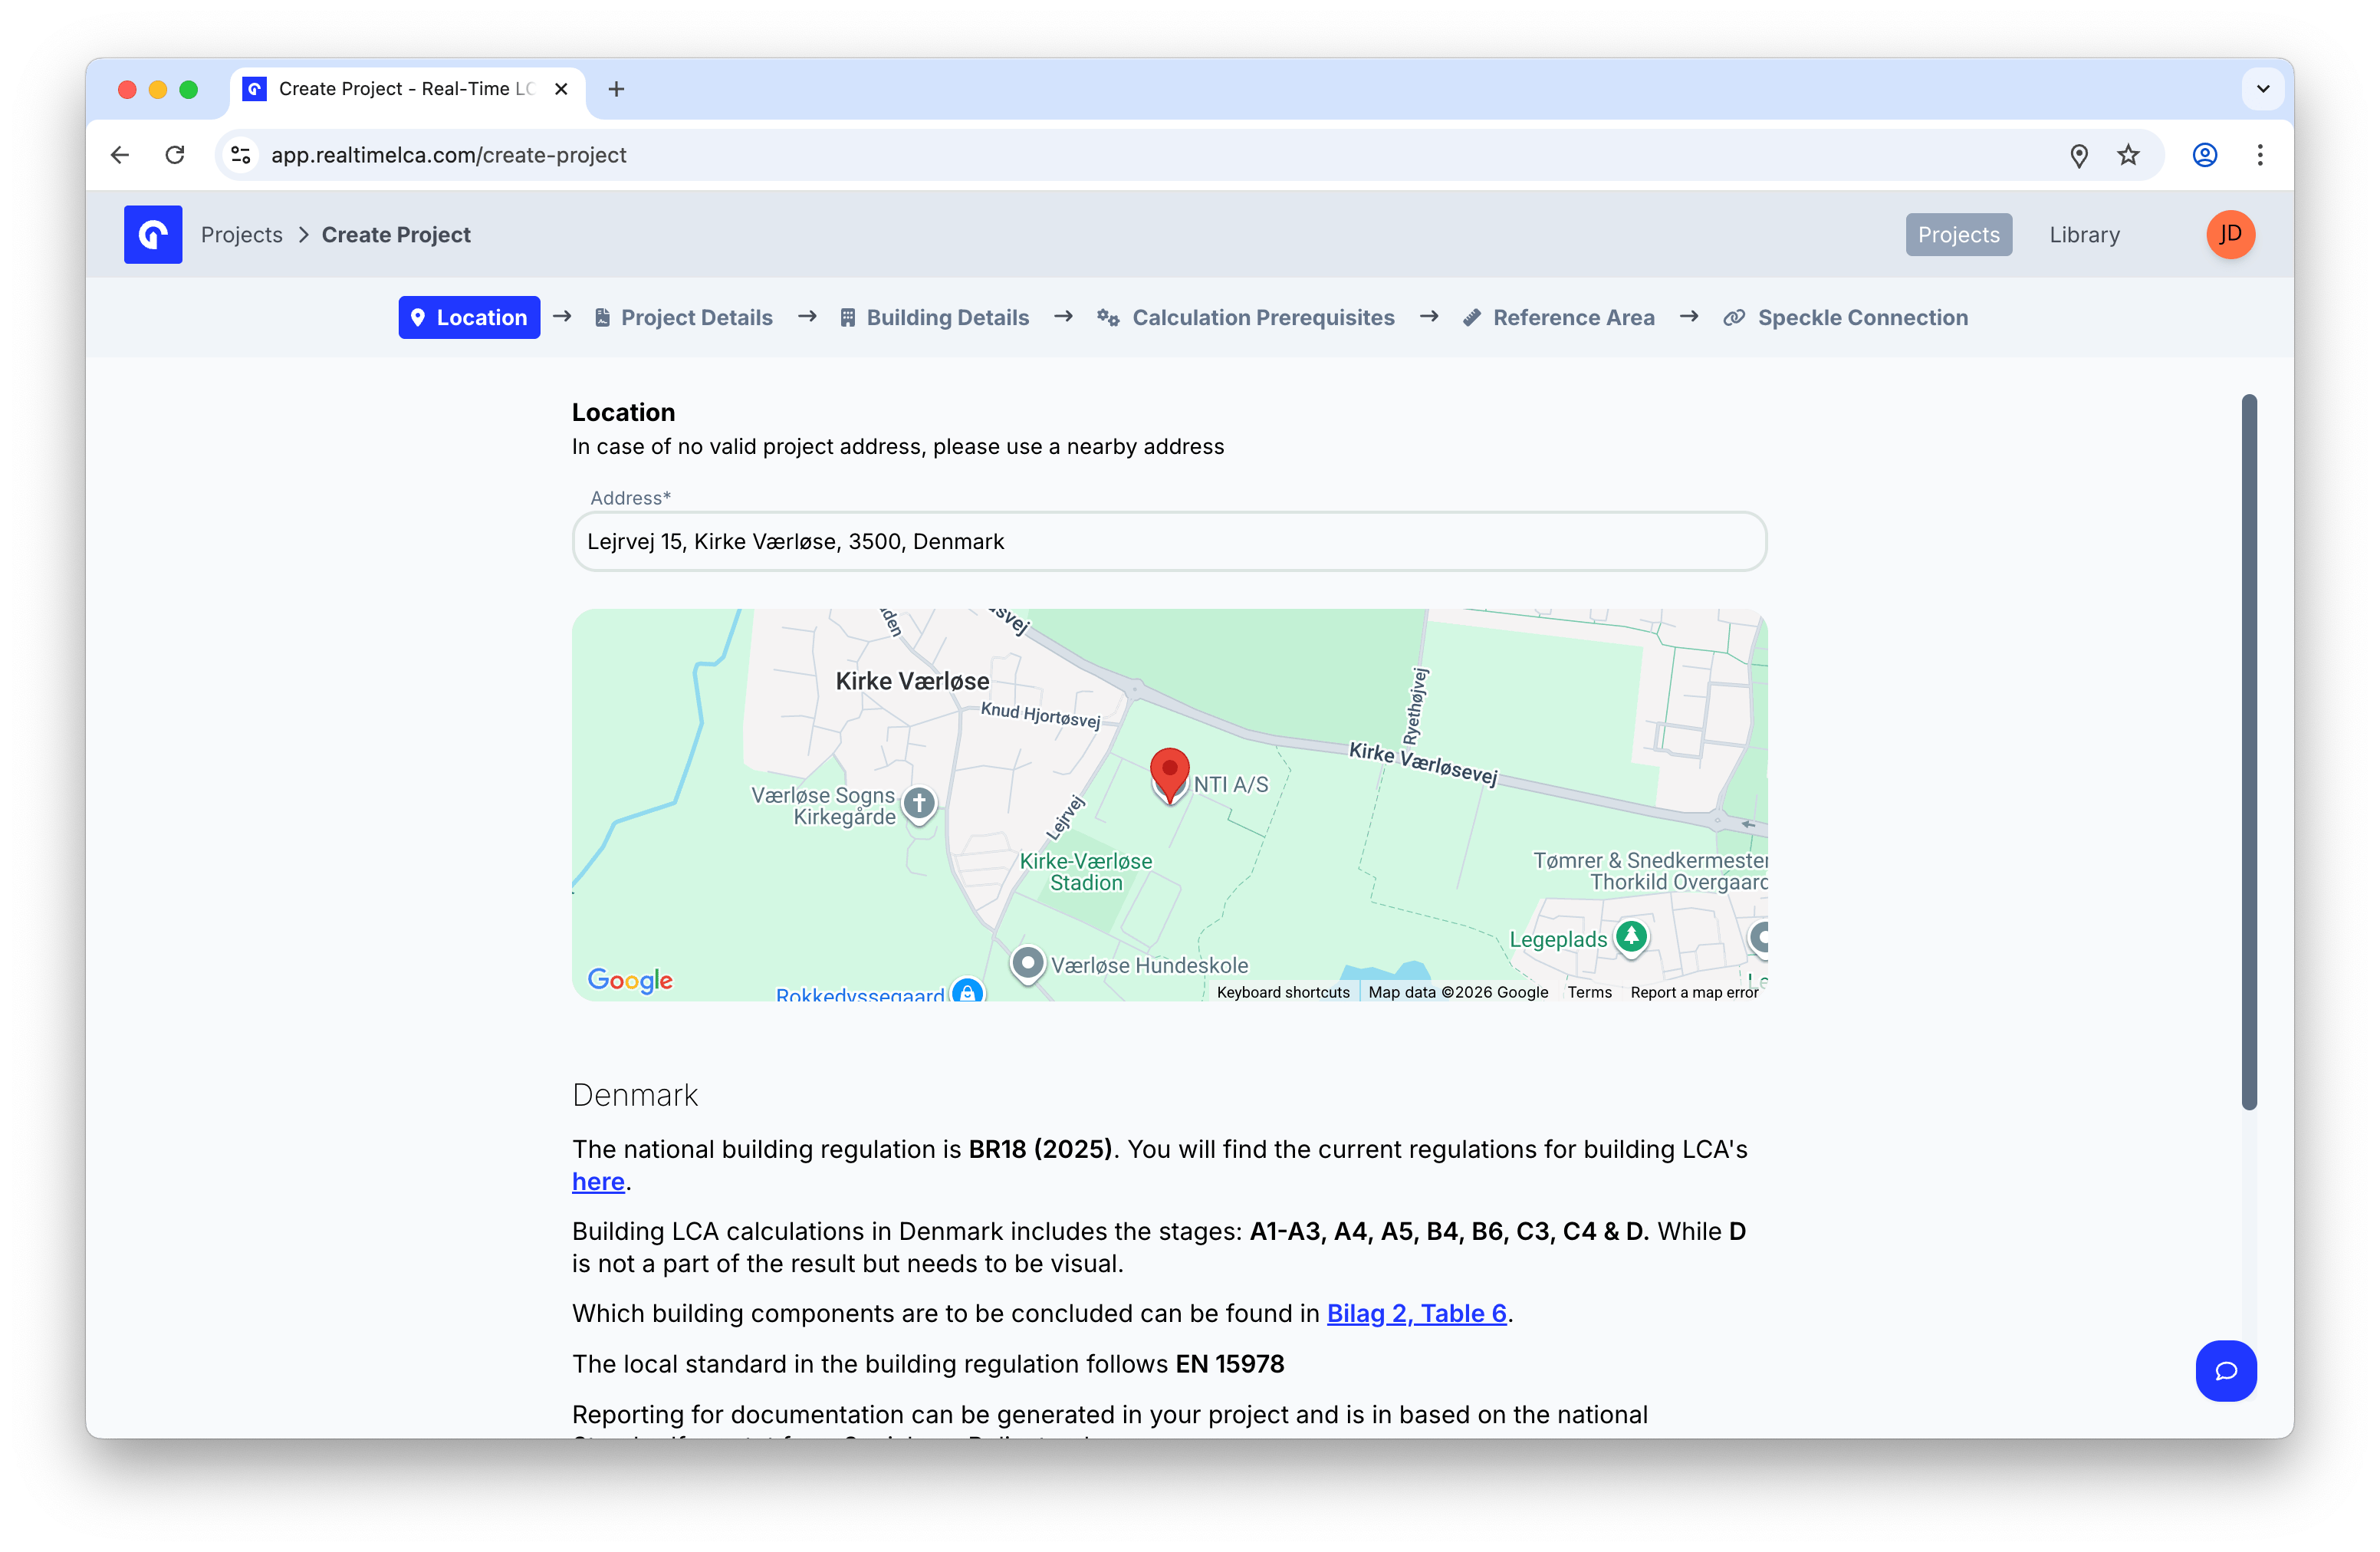Click the Værløse Hundeskole map marker
2380x1552 pixels.
1027,964
